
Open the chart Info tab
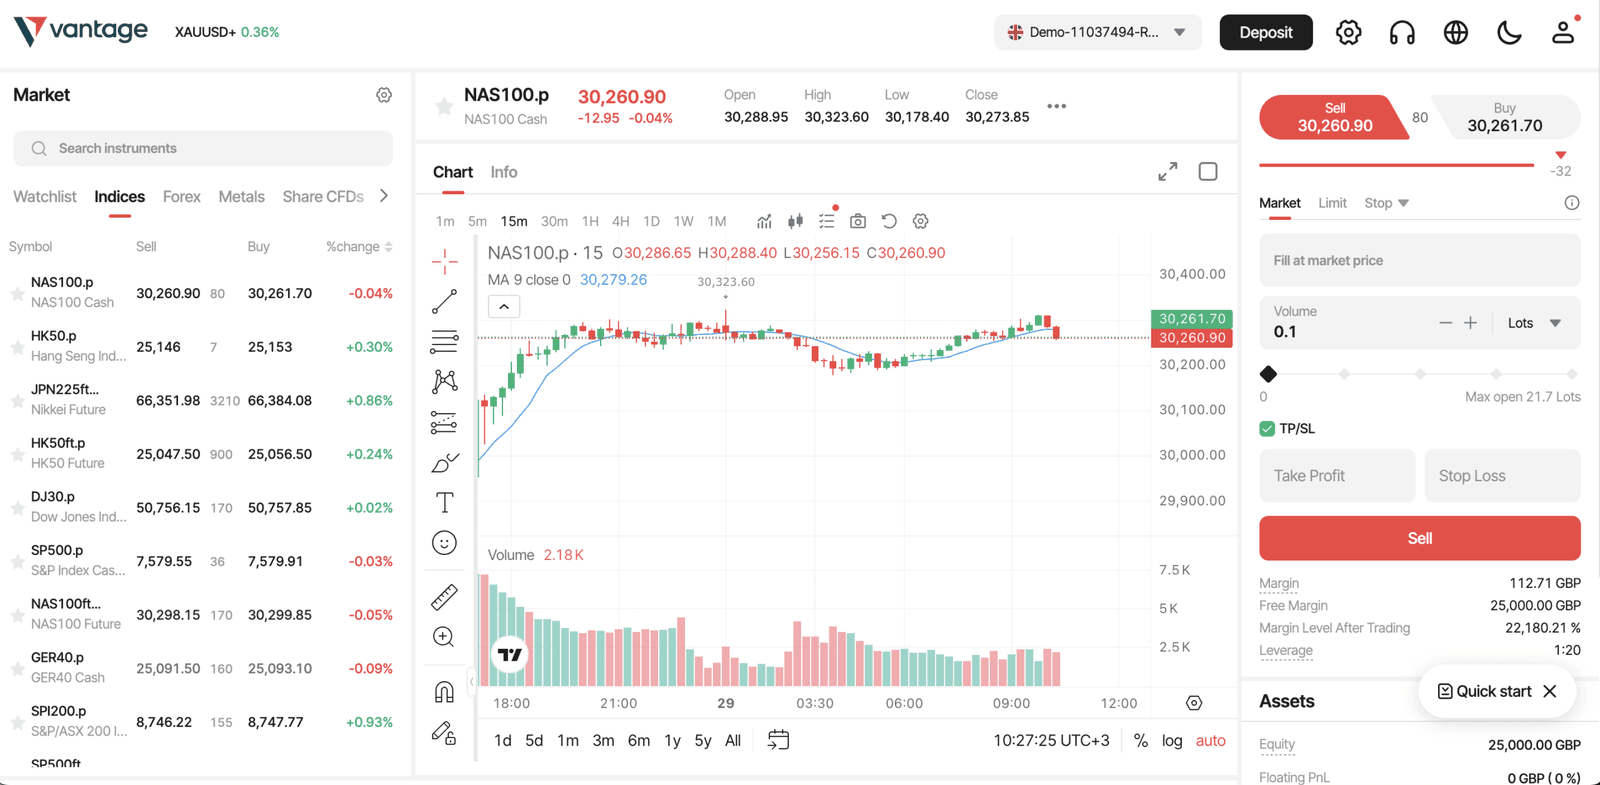[x=504, y=172]
